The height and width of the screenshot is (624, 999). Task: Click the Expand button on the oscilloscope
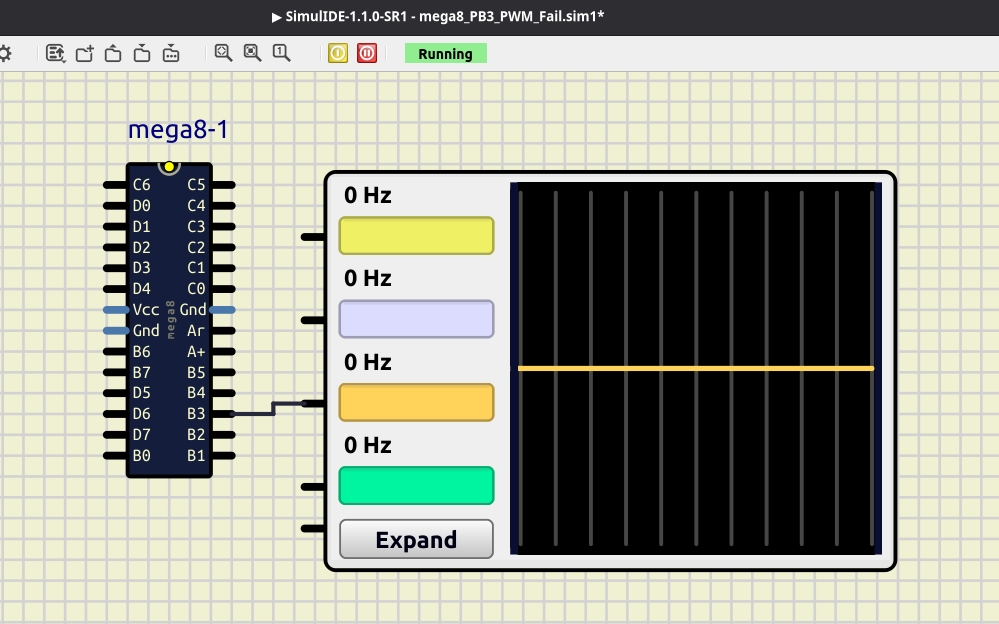(x=416, y=540)
